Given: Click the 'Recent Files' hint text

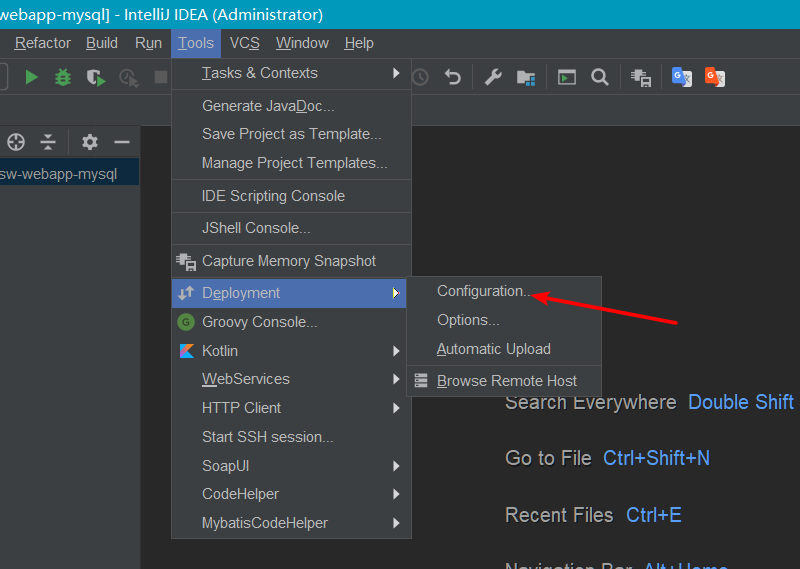Looking at the screenshot, I should click(x=559, y=515).
